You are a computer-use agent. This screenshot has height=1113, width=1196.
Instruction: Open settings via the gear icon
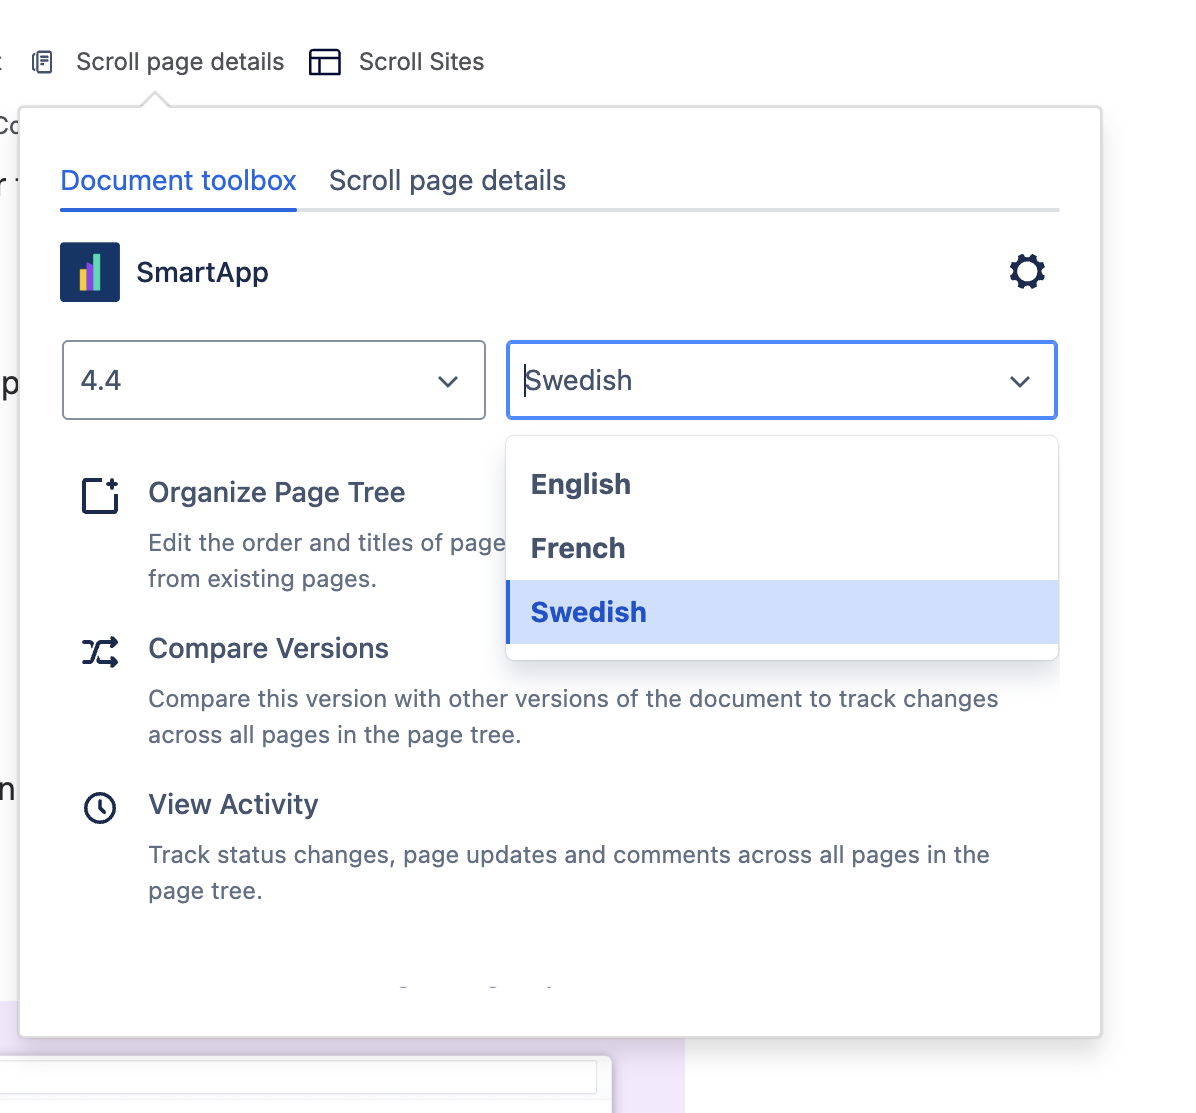(1027, 271)
